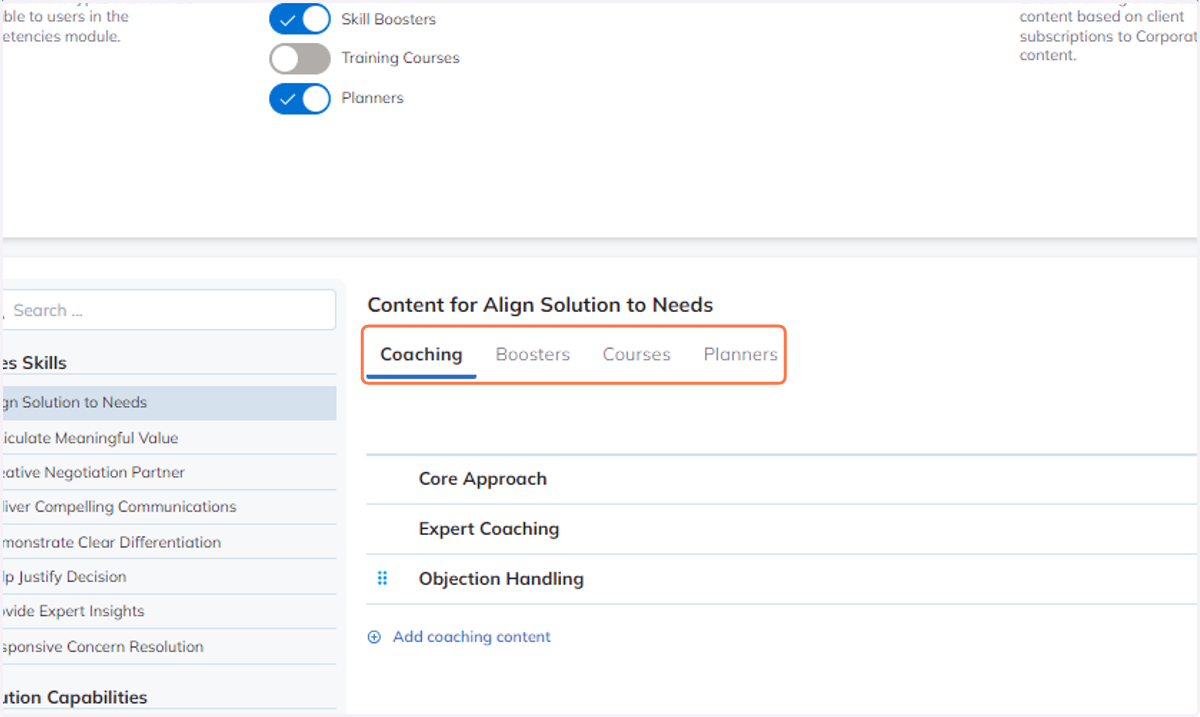Turn off the Skill Boosters toggle
1200x717 pixels.
click(x=299, y=19)
